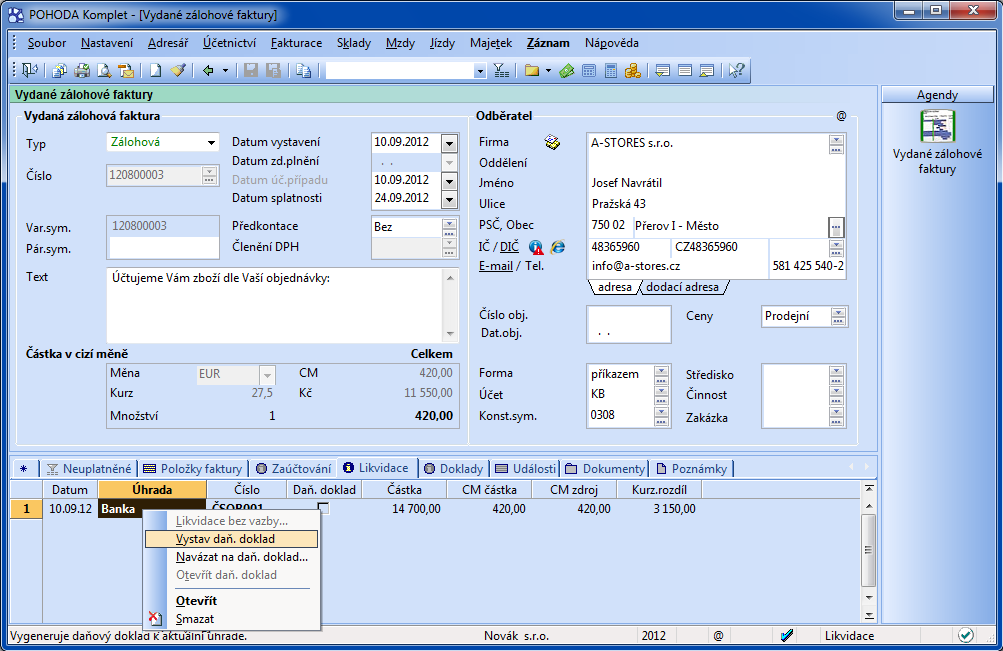Open the Datum vystavení calendar dropdown
Viewport: 1003px width, 651px height.
[450, 143]
